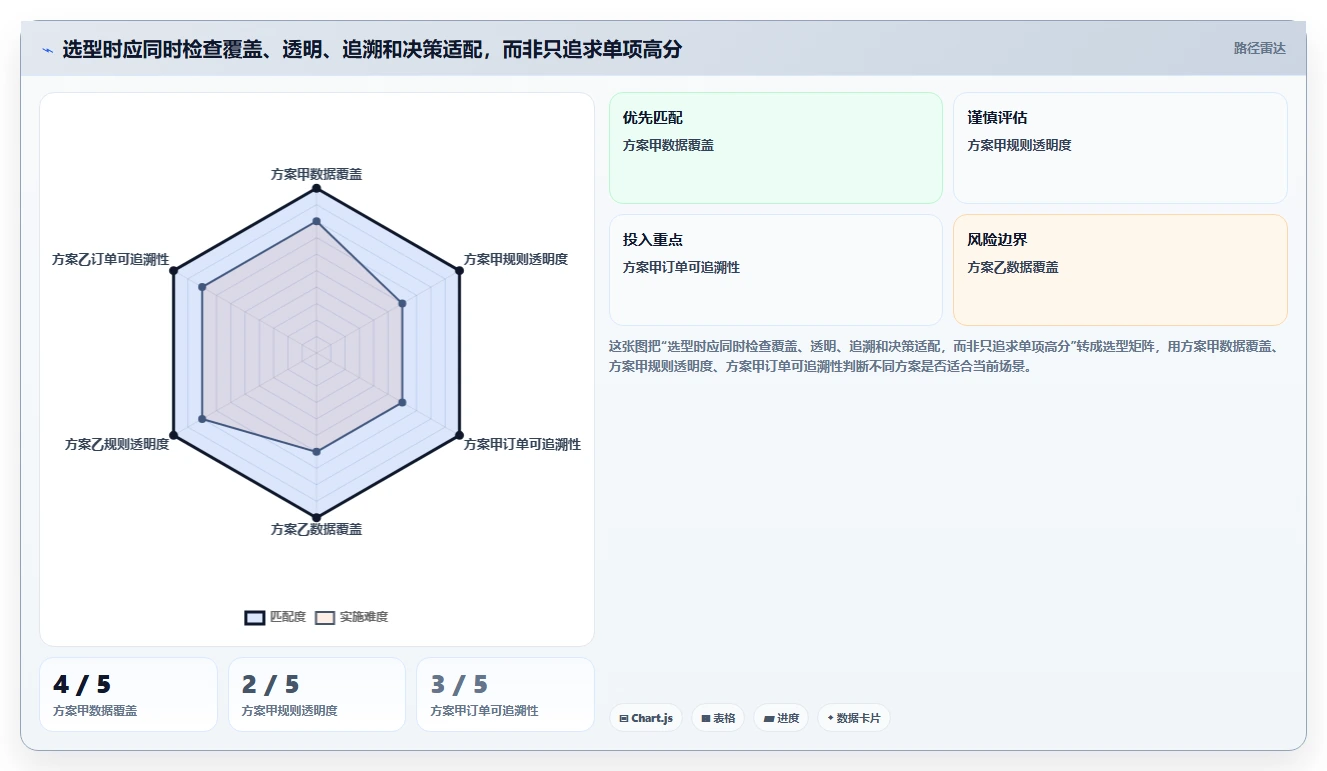The width and height of the screenshot is (1327, 771).
Task: Click the 3 / 5 score card
Action: 505,694
